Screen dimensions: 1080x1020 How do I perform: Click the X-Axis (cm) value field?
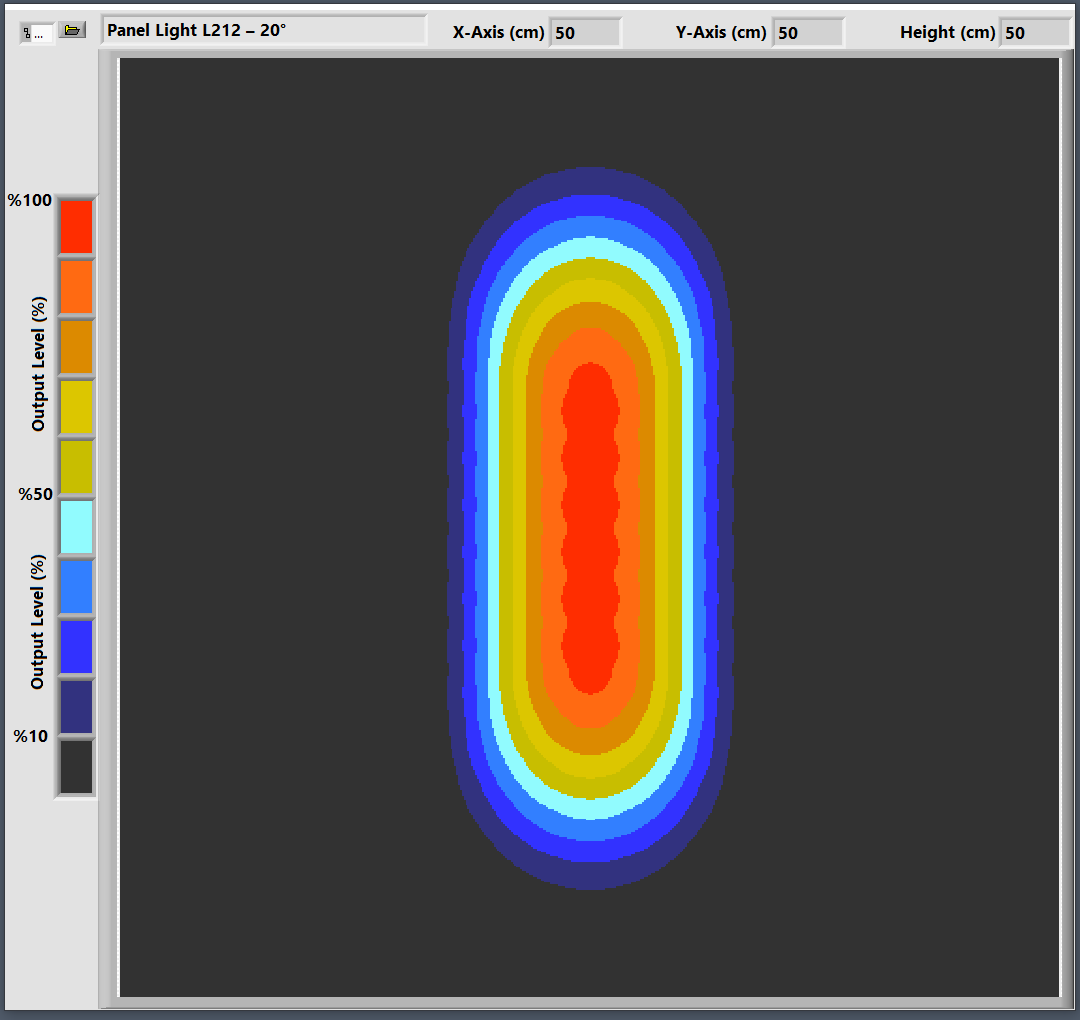585,33
